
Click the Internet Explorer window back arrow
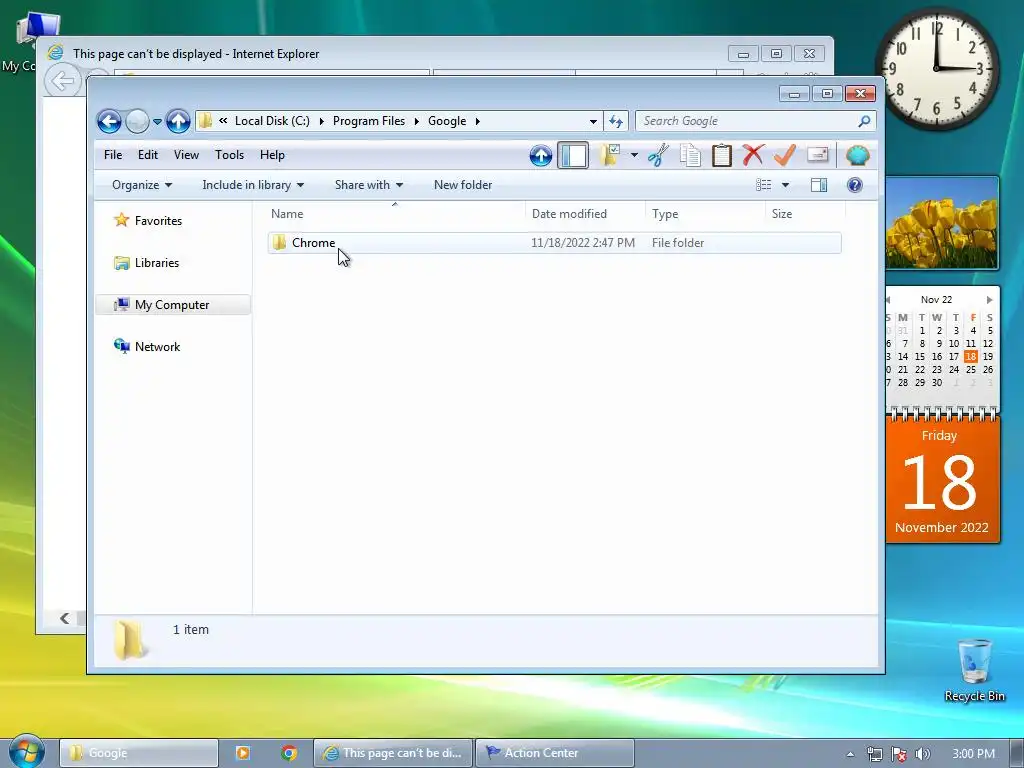[x=62, y=82]
